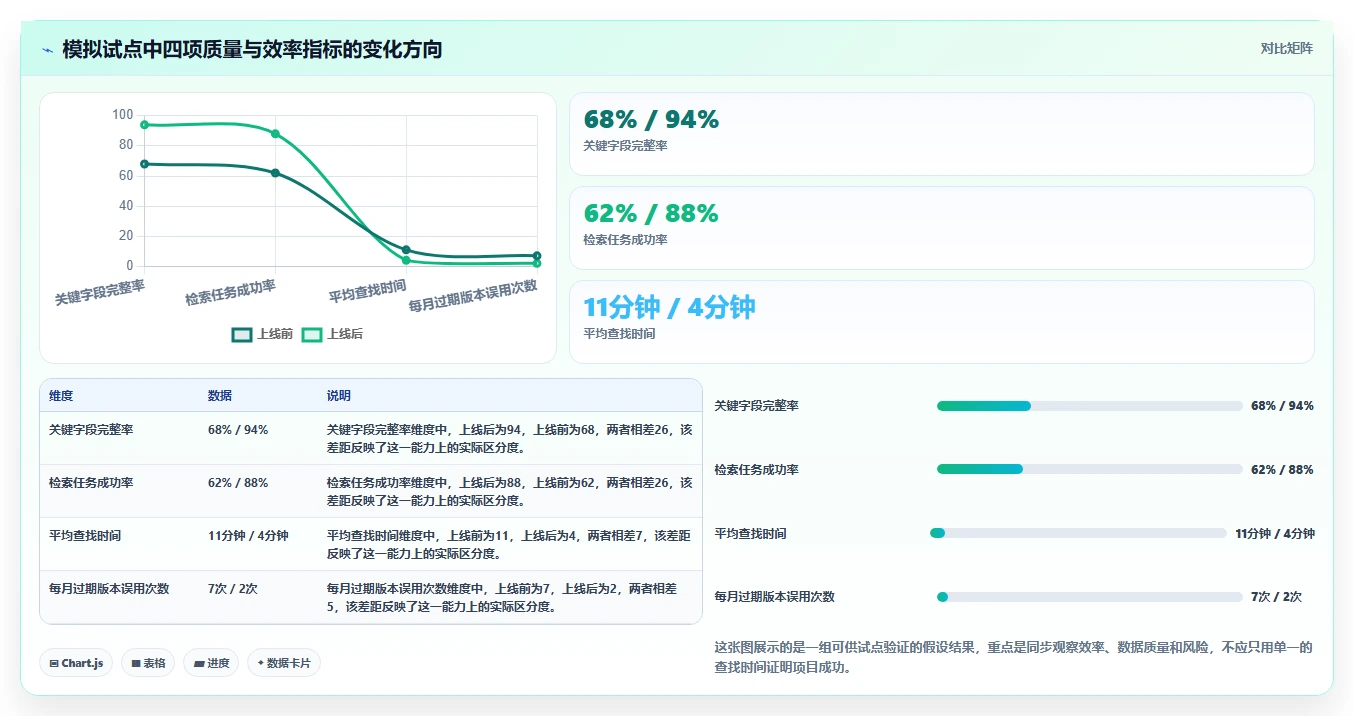Click the 68% / 94% table cell
The height and width of the screenshot is (716, 1354).
pyautogui.click(x=238, y=429)
